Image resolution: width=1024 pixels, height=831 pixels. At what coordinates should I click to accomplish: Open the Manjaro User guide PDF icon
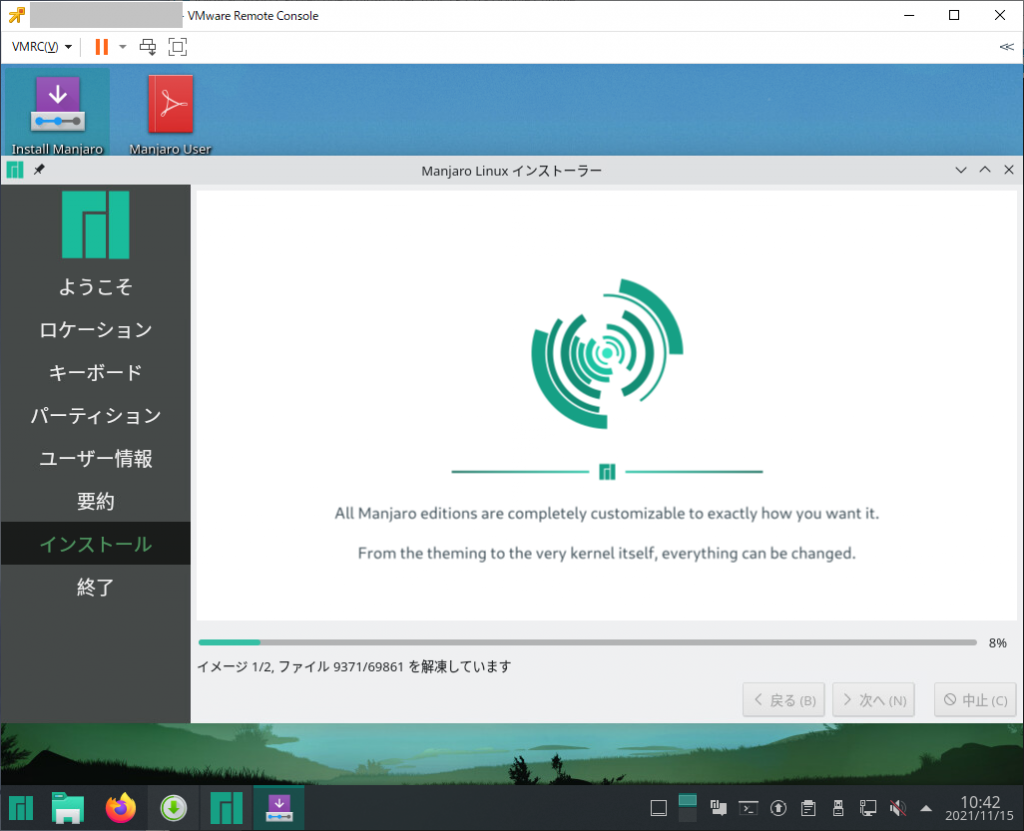[170, 114]
